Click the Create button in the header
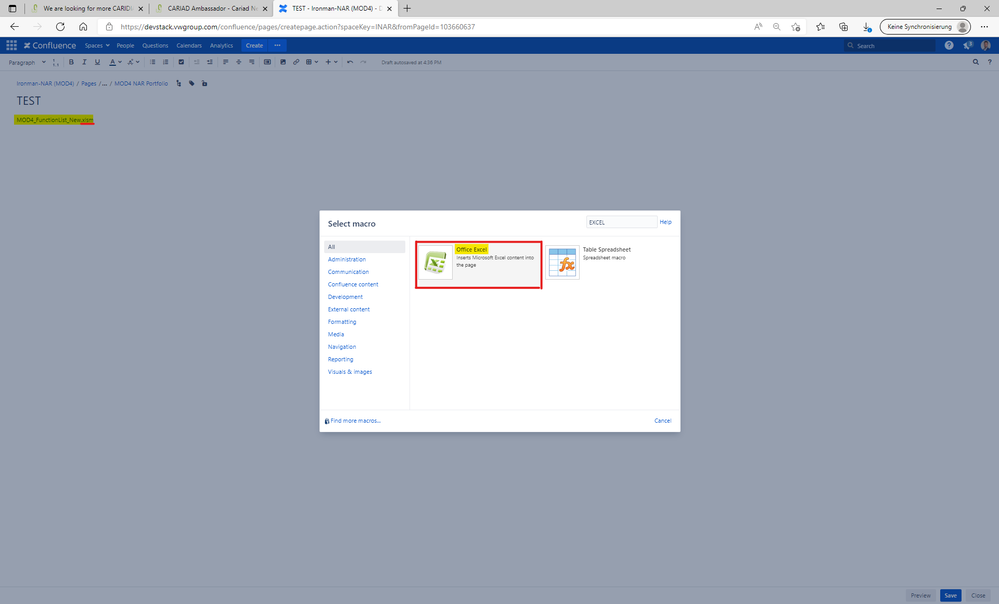This screenshot has height=604, width=999. click(254, 45)
